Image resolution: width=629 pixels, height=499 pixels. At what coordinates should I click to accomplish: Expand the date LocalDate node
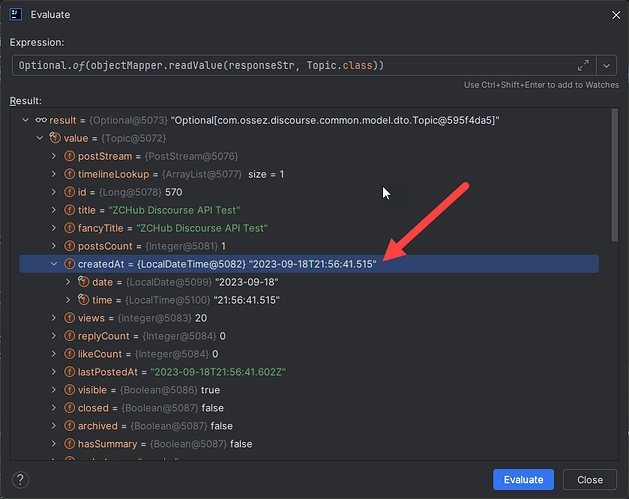click(x=69, y=282)
